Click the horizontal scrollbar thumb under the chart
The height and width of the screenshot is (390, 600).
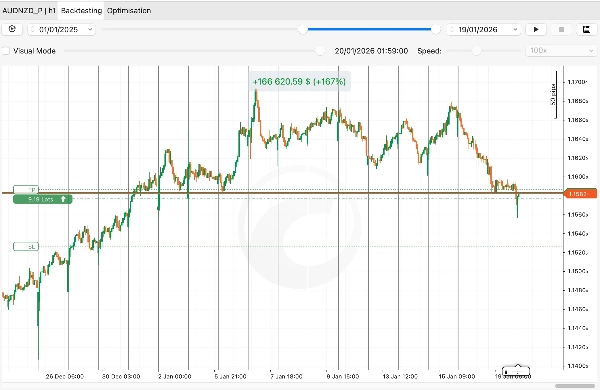click(575, 386)
